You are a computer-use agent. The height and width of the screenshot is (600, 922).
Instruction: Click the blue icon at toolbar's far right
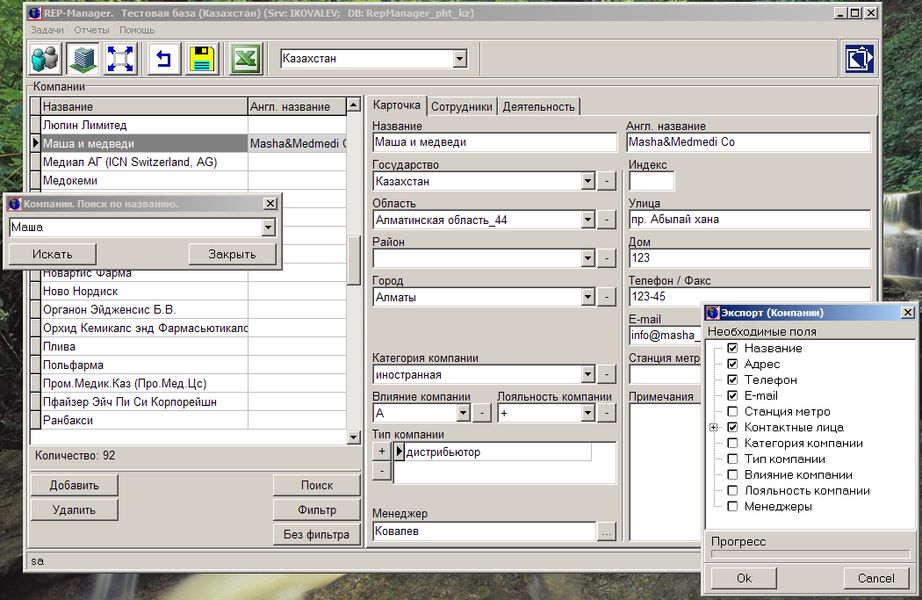858,60
